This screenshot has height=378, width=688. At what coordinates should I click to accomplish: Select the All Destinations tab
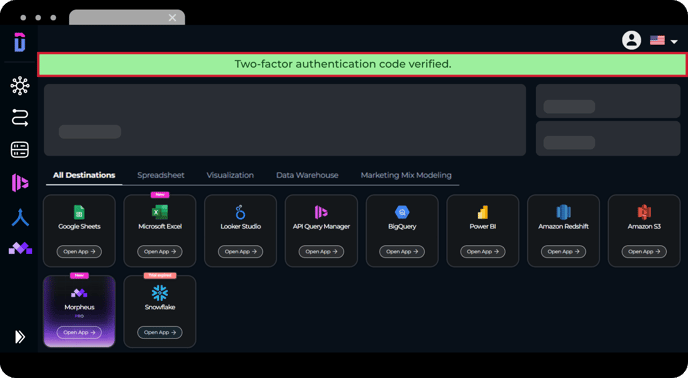[x=84, y=175]
